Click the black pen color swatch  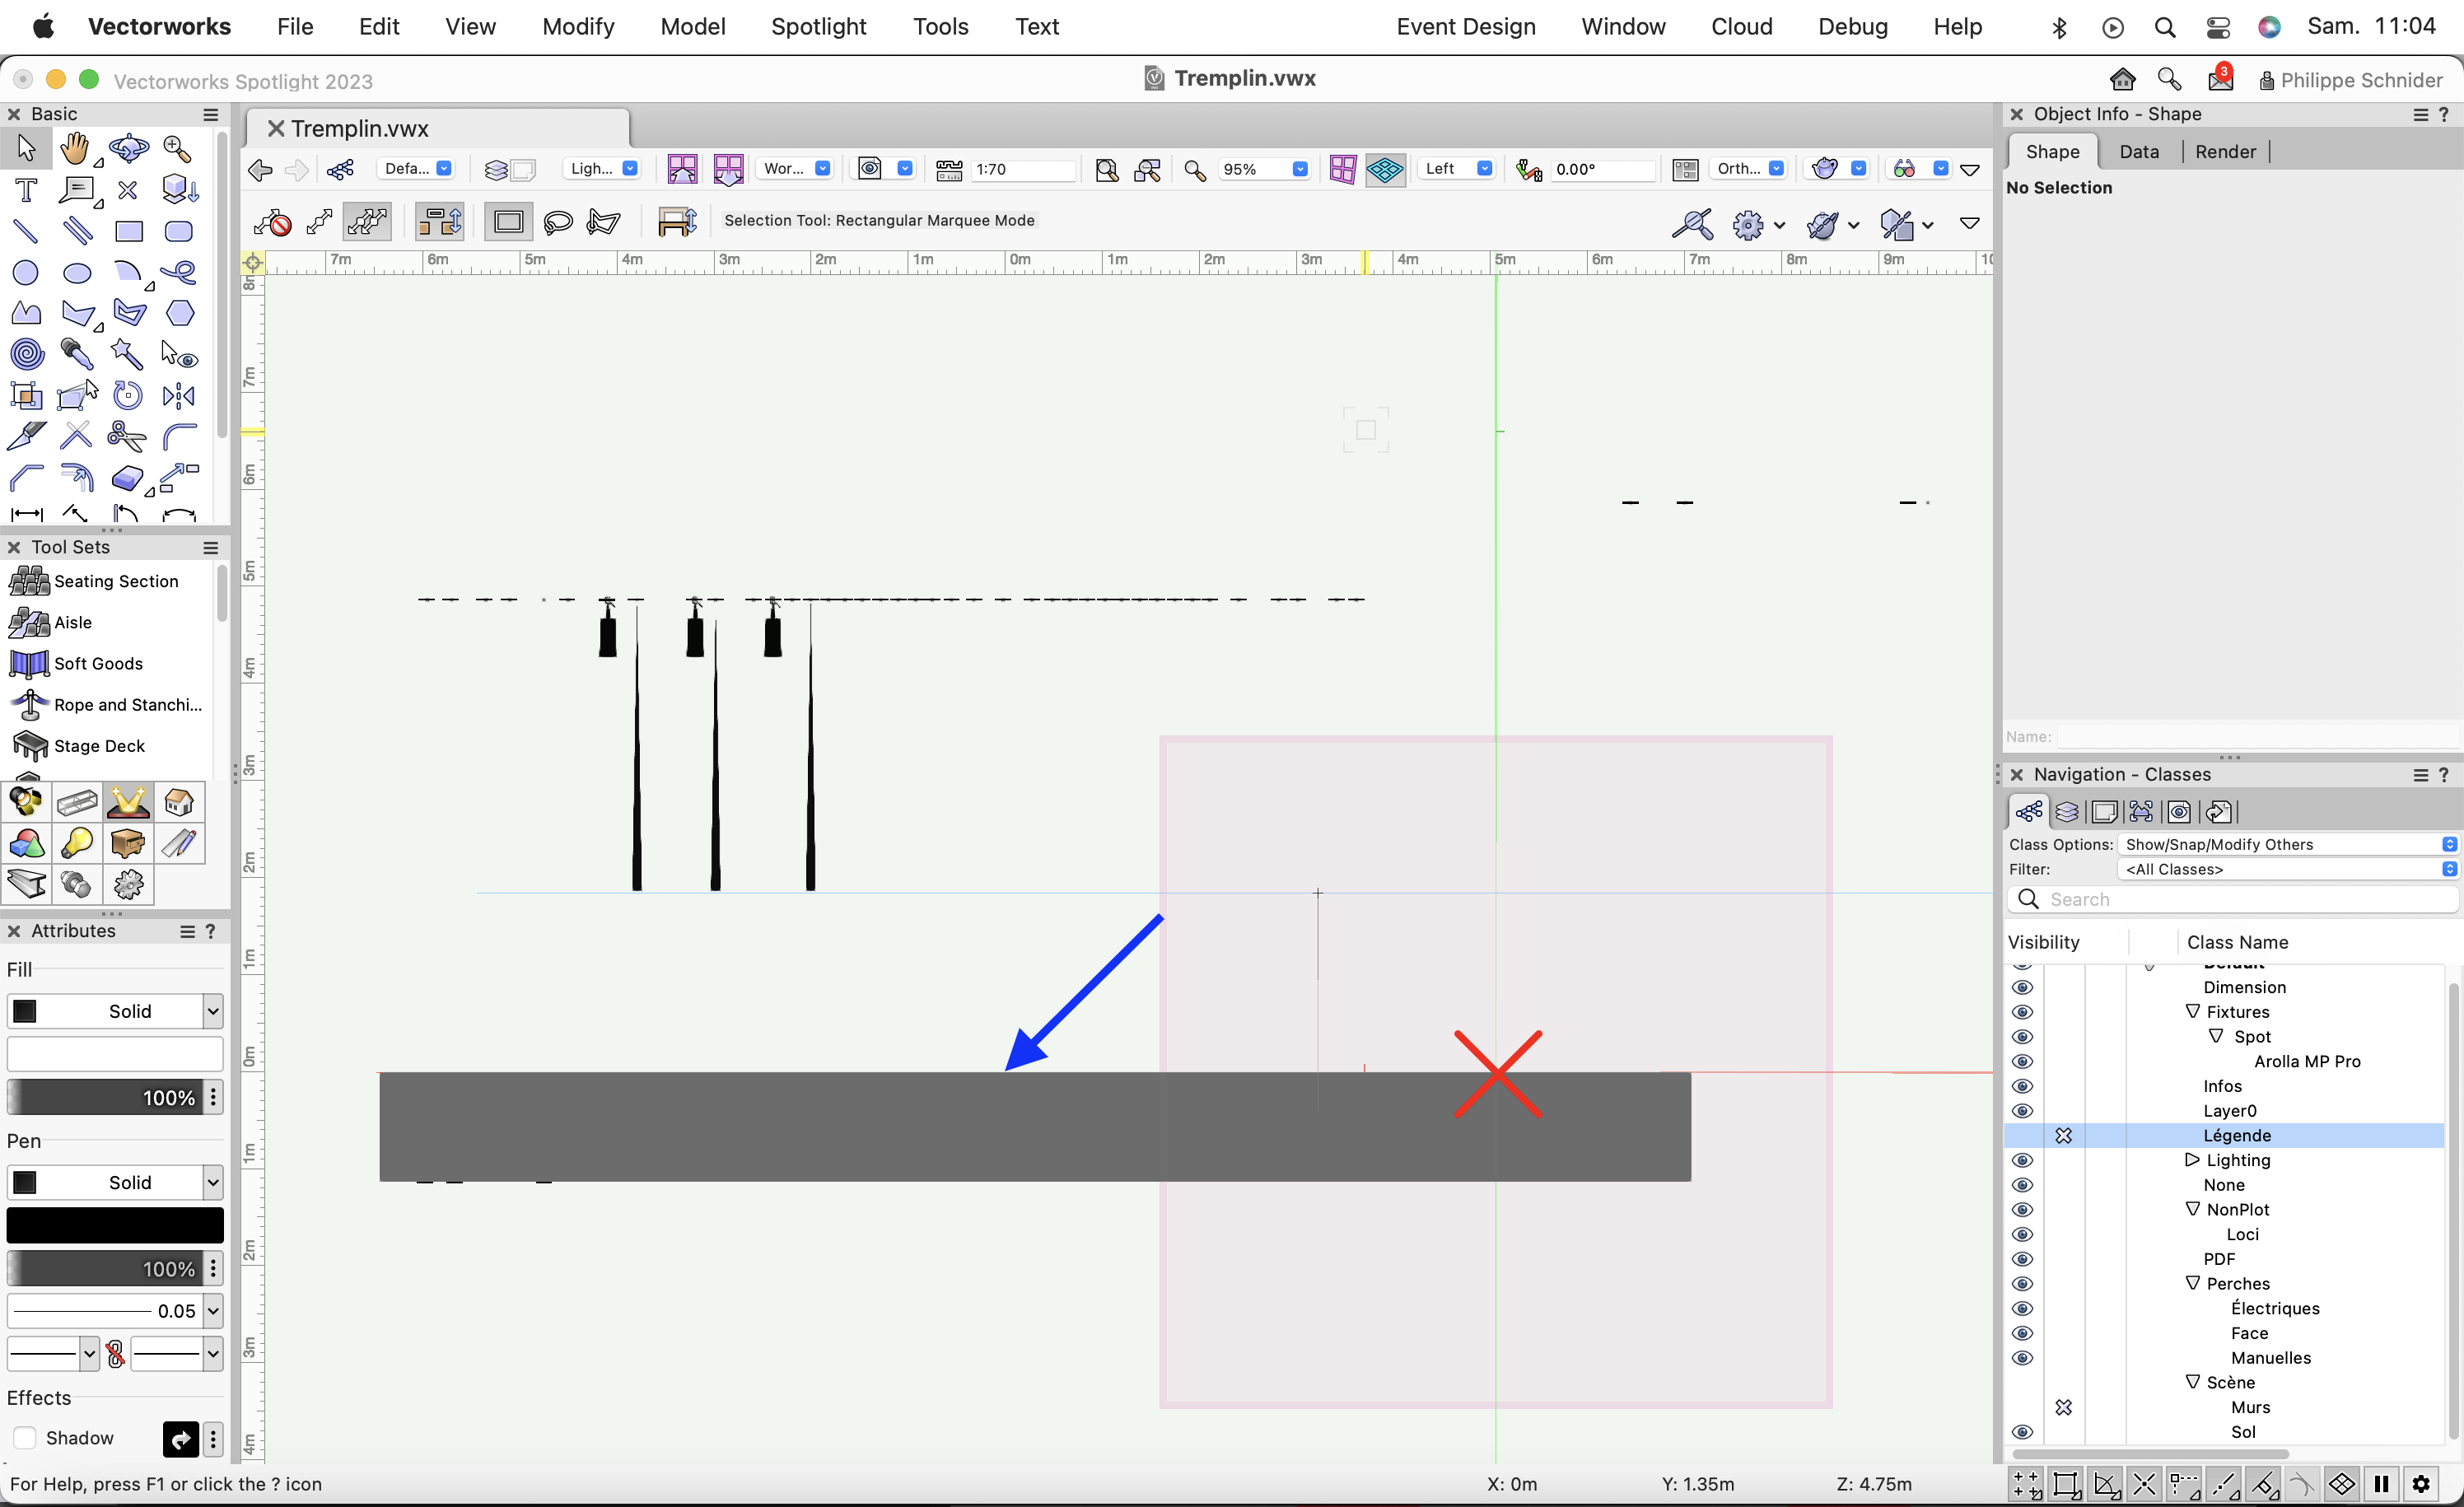click(x=114, y=1224)
